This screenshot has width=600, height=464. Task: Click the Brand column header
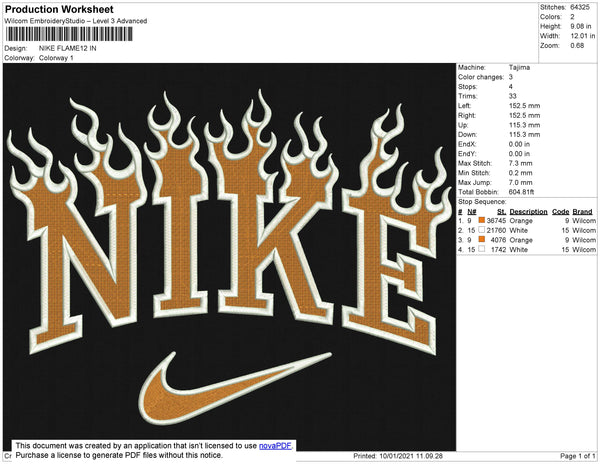(582, 212)
